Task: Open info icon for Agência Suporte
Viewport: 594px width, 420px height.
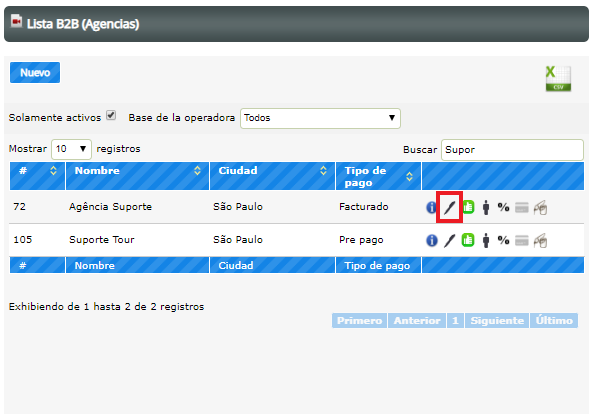Action: coord(431,207)
